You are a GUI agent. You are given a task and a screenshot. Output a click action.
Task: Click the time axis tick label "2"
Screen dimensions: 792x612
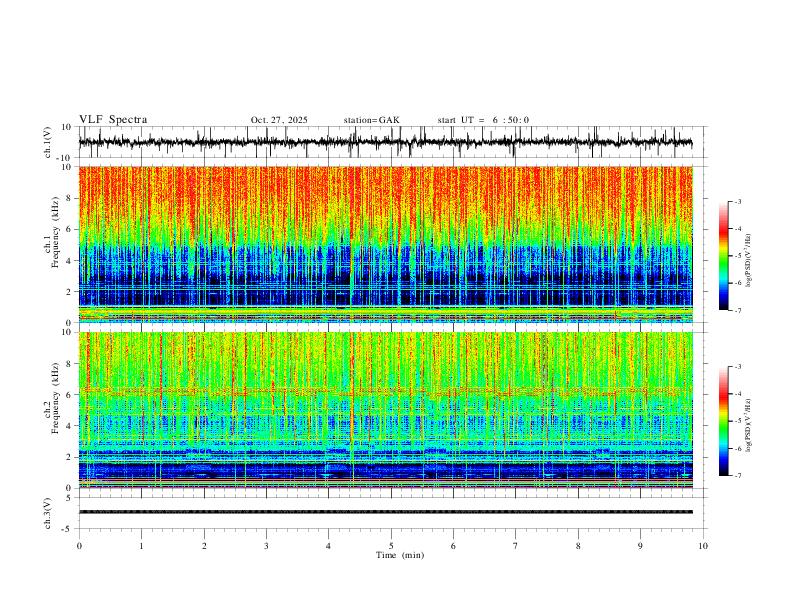click(x=204, y=546)
